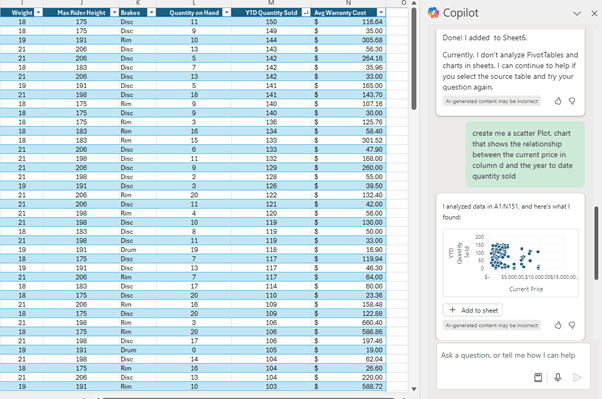Viewport: 602px width, 399px height.
Task: Give thumbs up to the Sheet6 response
Action: [x=558, y=101]
